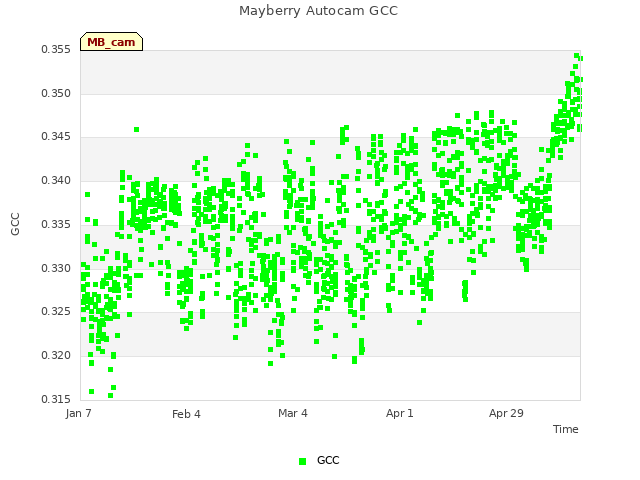Click the 0.345 y-axis value
The width and height of the screenshot is (640, 480).
pos(56,136)
